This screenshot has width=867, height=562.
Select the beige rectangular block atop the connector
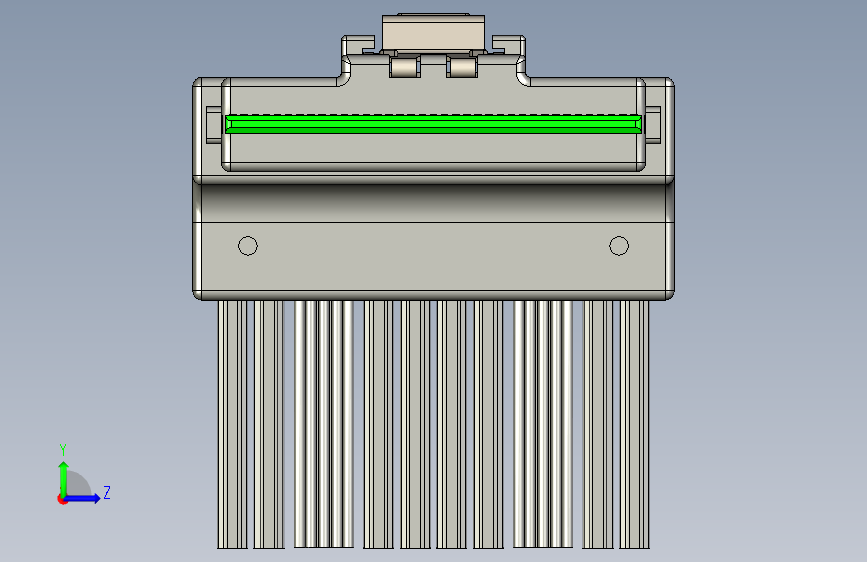coord(434,33)
